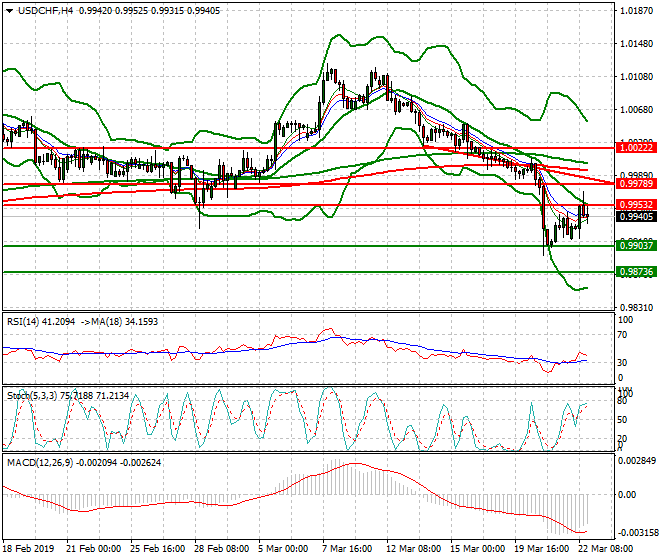Select the red 1.00222 resistance level label
Viewport: 660px width, 560px height.
click(636, 147)
